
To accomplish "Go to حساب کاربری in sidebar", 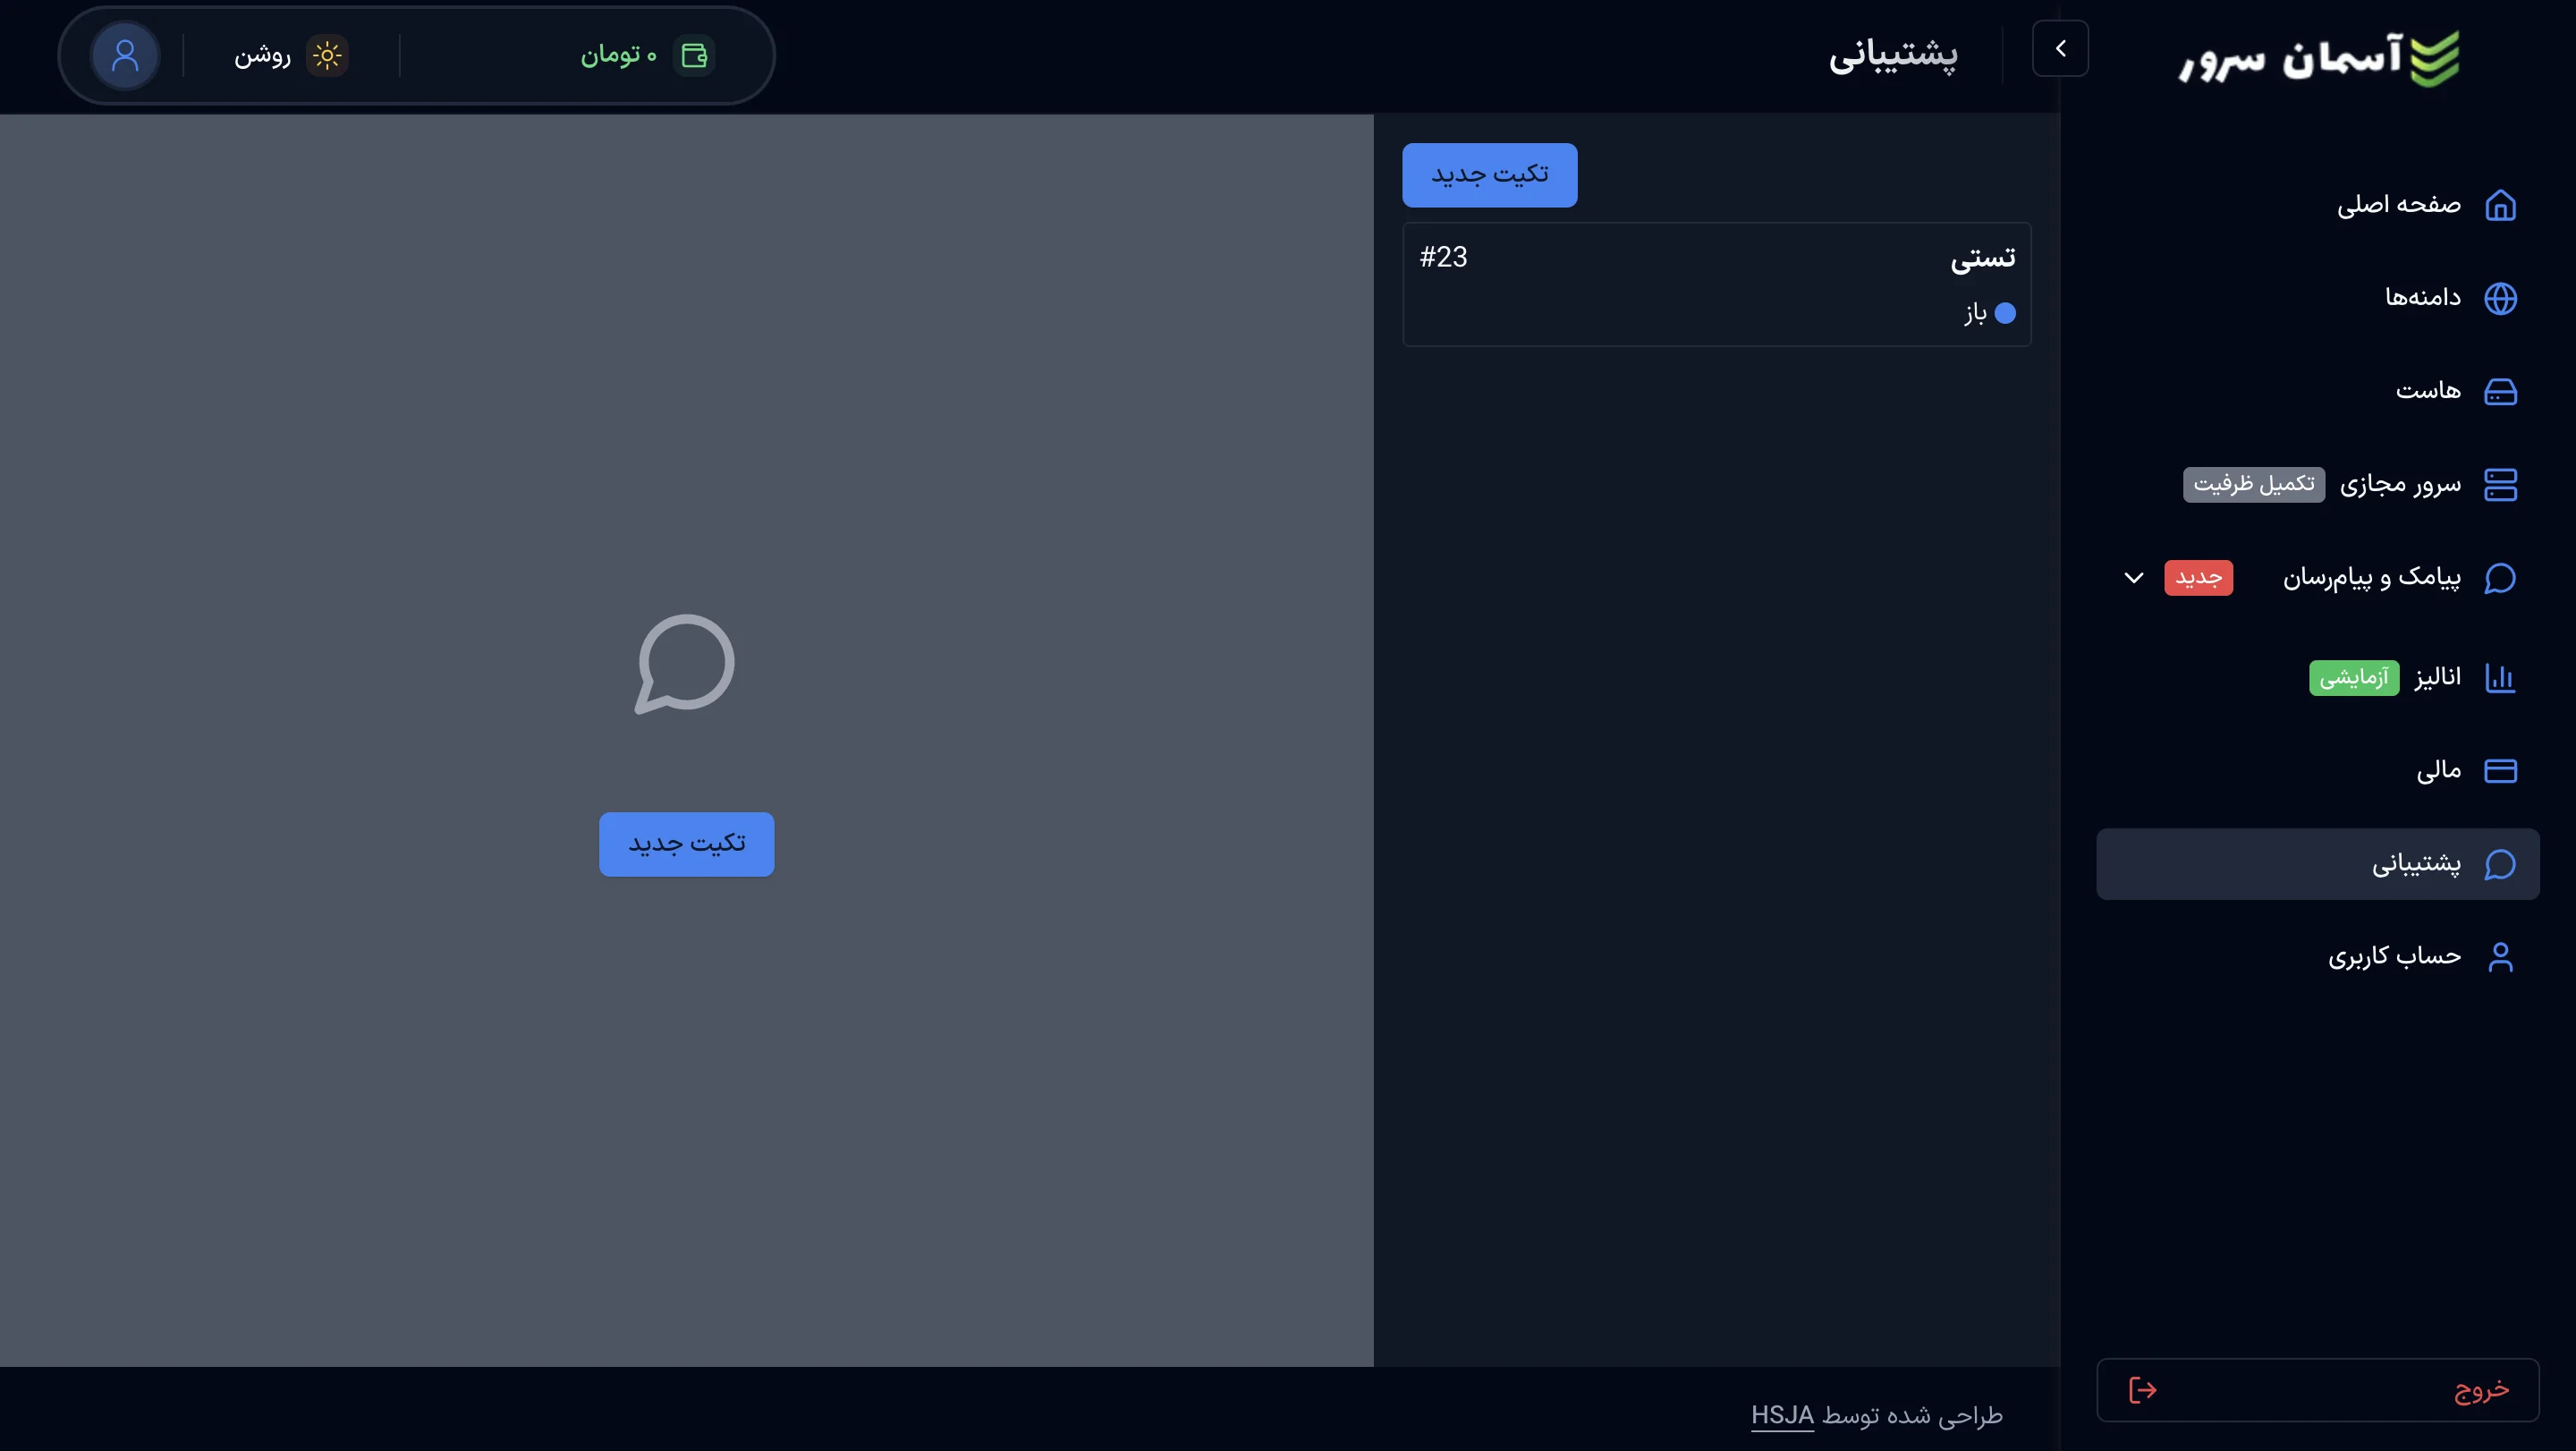I will point(2394,957).
